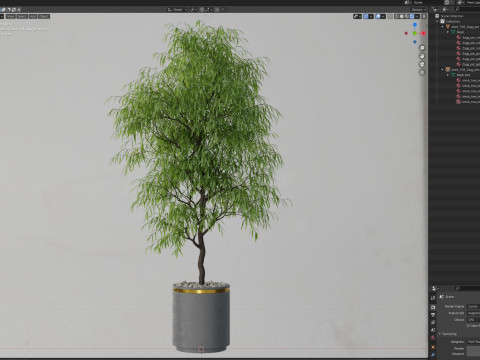Screen dimensions: 480x360
Task: Open the Tool properties tab
Action: (433, 298)
